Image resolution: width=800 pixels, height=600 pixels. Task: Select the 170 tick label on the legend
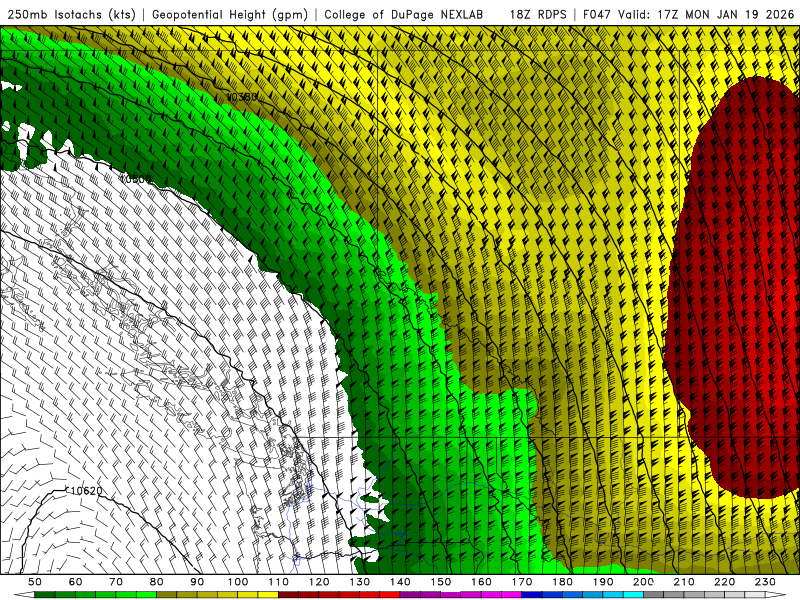522,582
